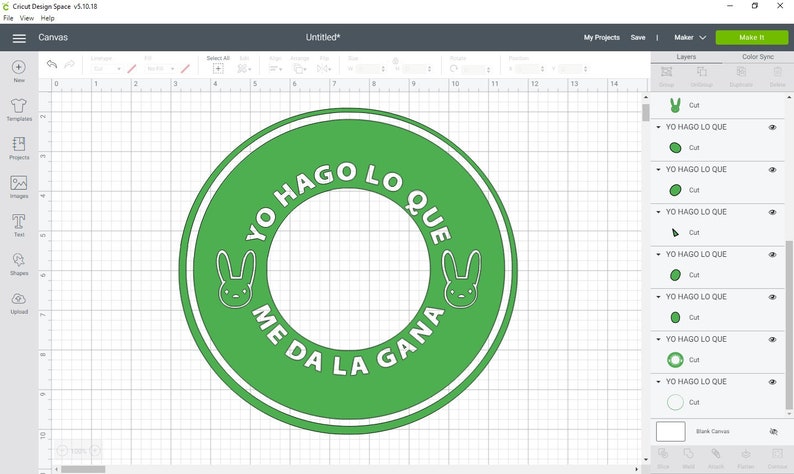
Task: Collapse the layer group with black arrow thumbnail
Action: pos(658,212)
